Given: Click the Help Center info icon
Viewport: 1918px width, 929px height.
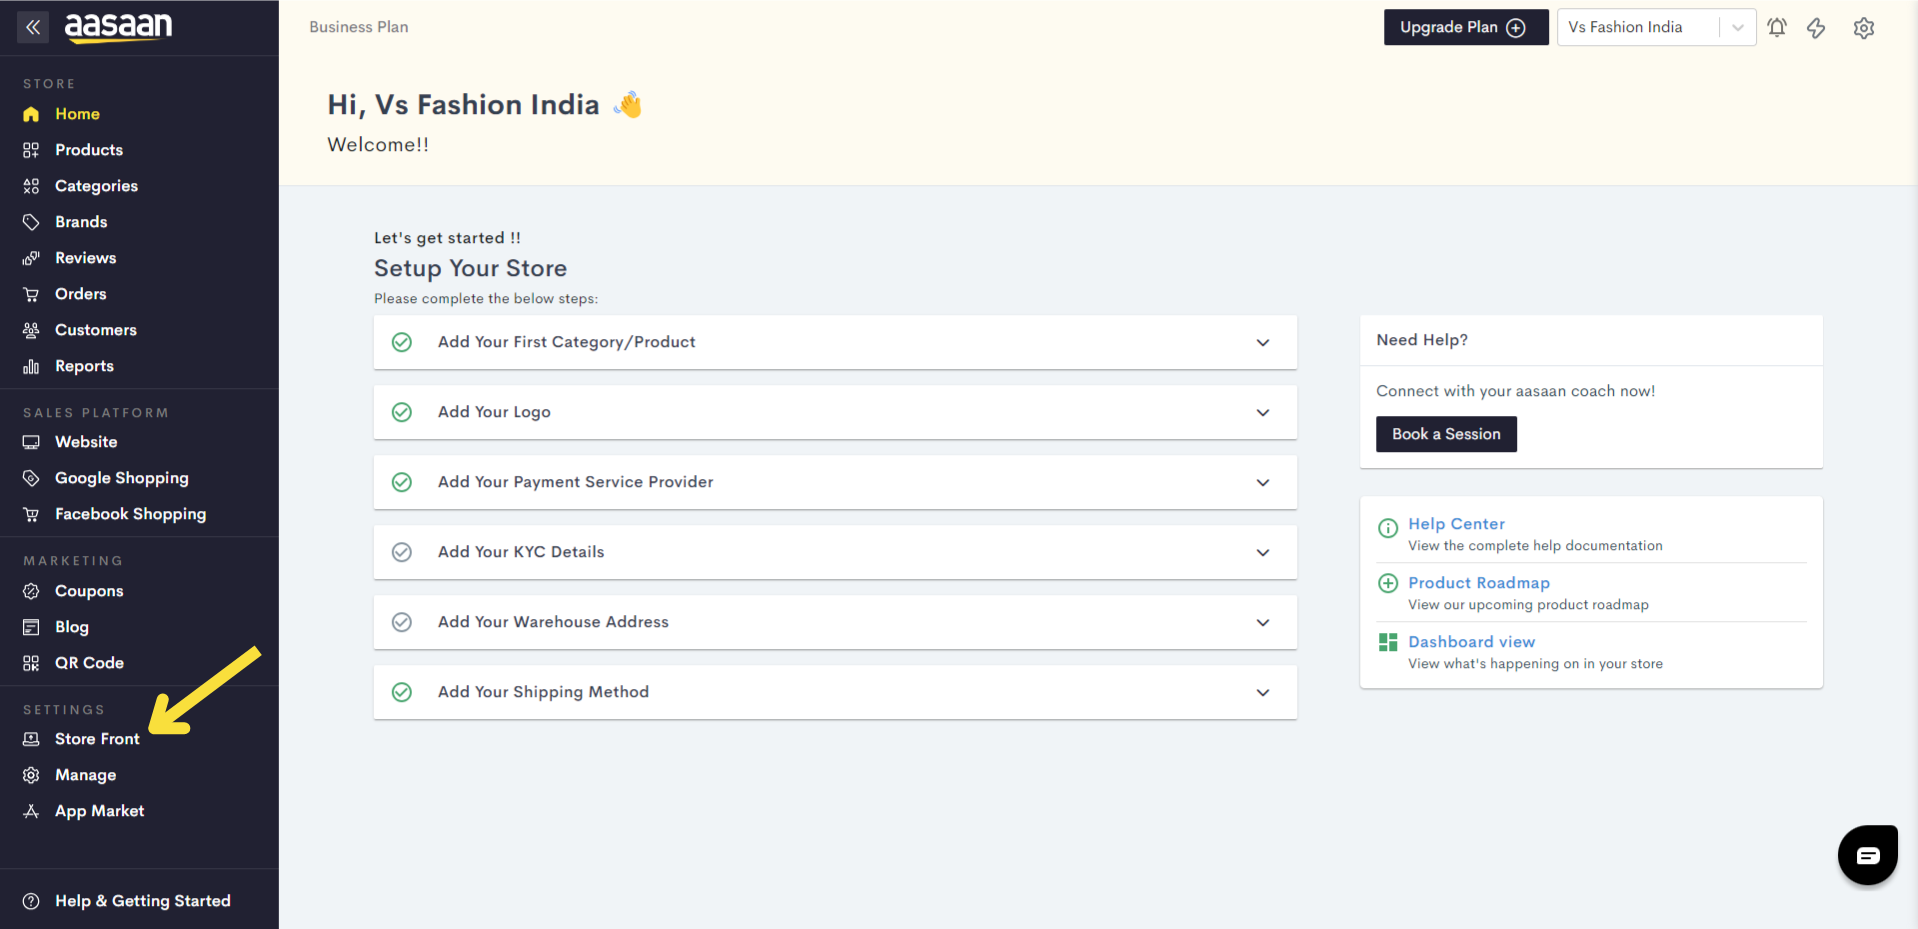Looking at the screenshot, I should (x=1388, y=528).
